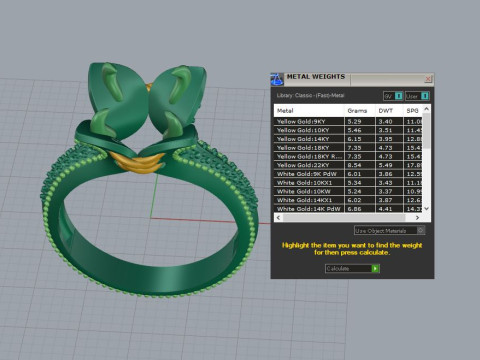Click the metal list scroll down arrow
The height and width of the screenshot is (360, 480).
pos(426,209)
